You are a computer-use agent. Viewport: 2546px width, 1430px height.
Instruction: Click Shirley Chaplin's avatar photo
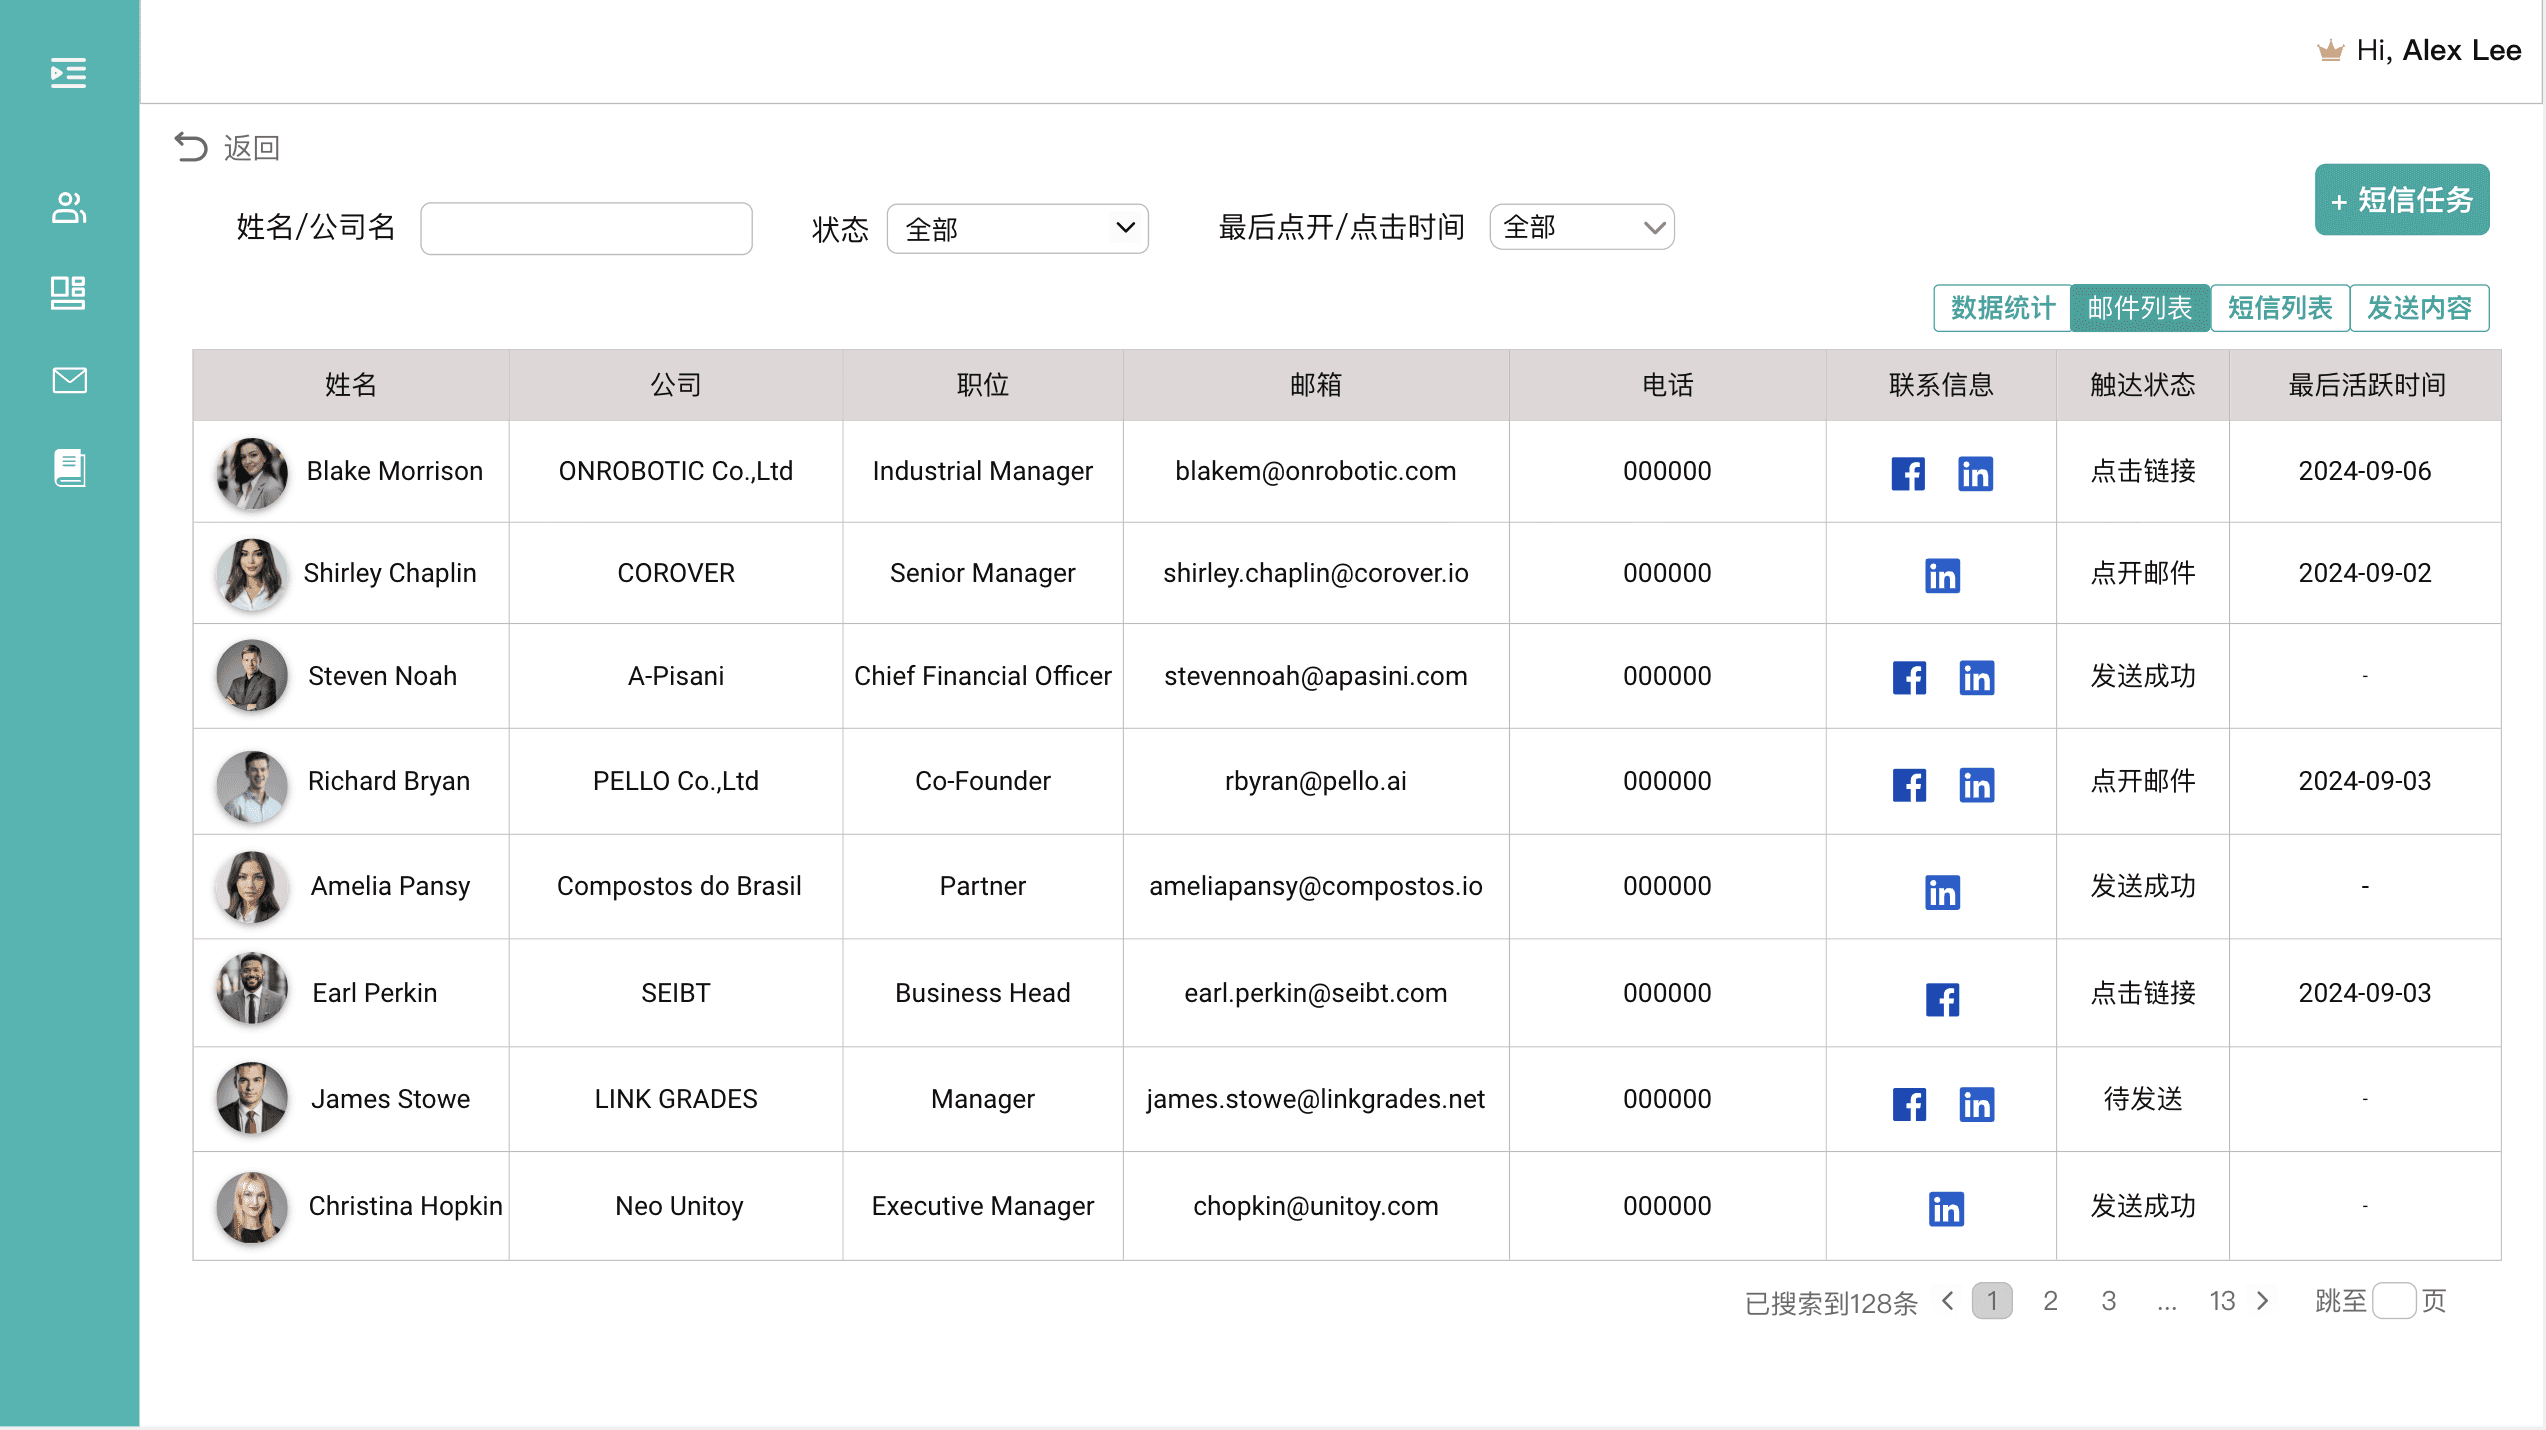tap(252, 575)
